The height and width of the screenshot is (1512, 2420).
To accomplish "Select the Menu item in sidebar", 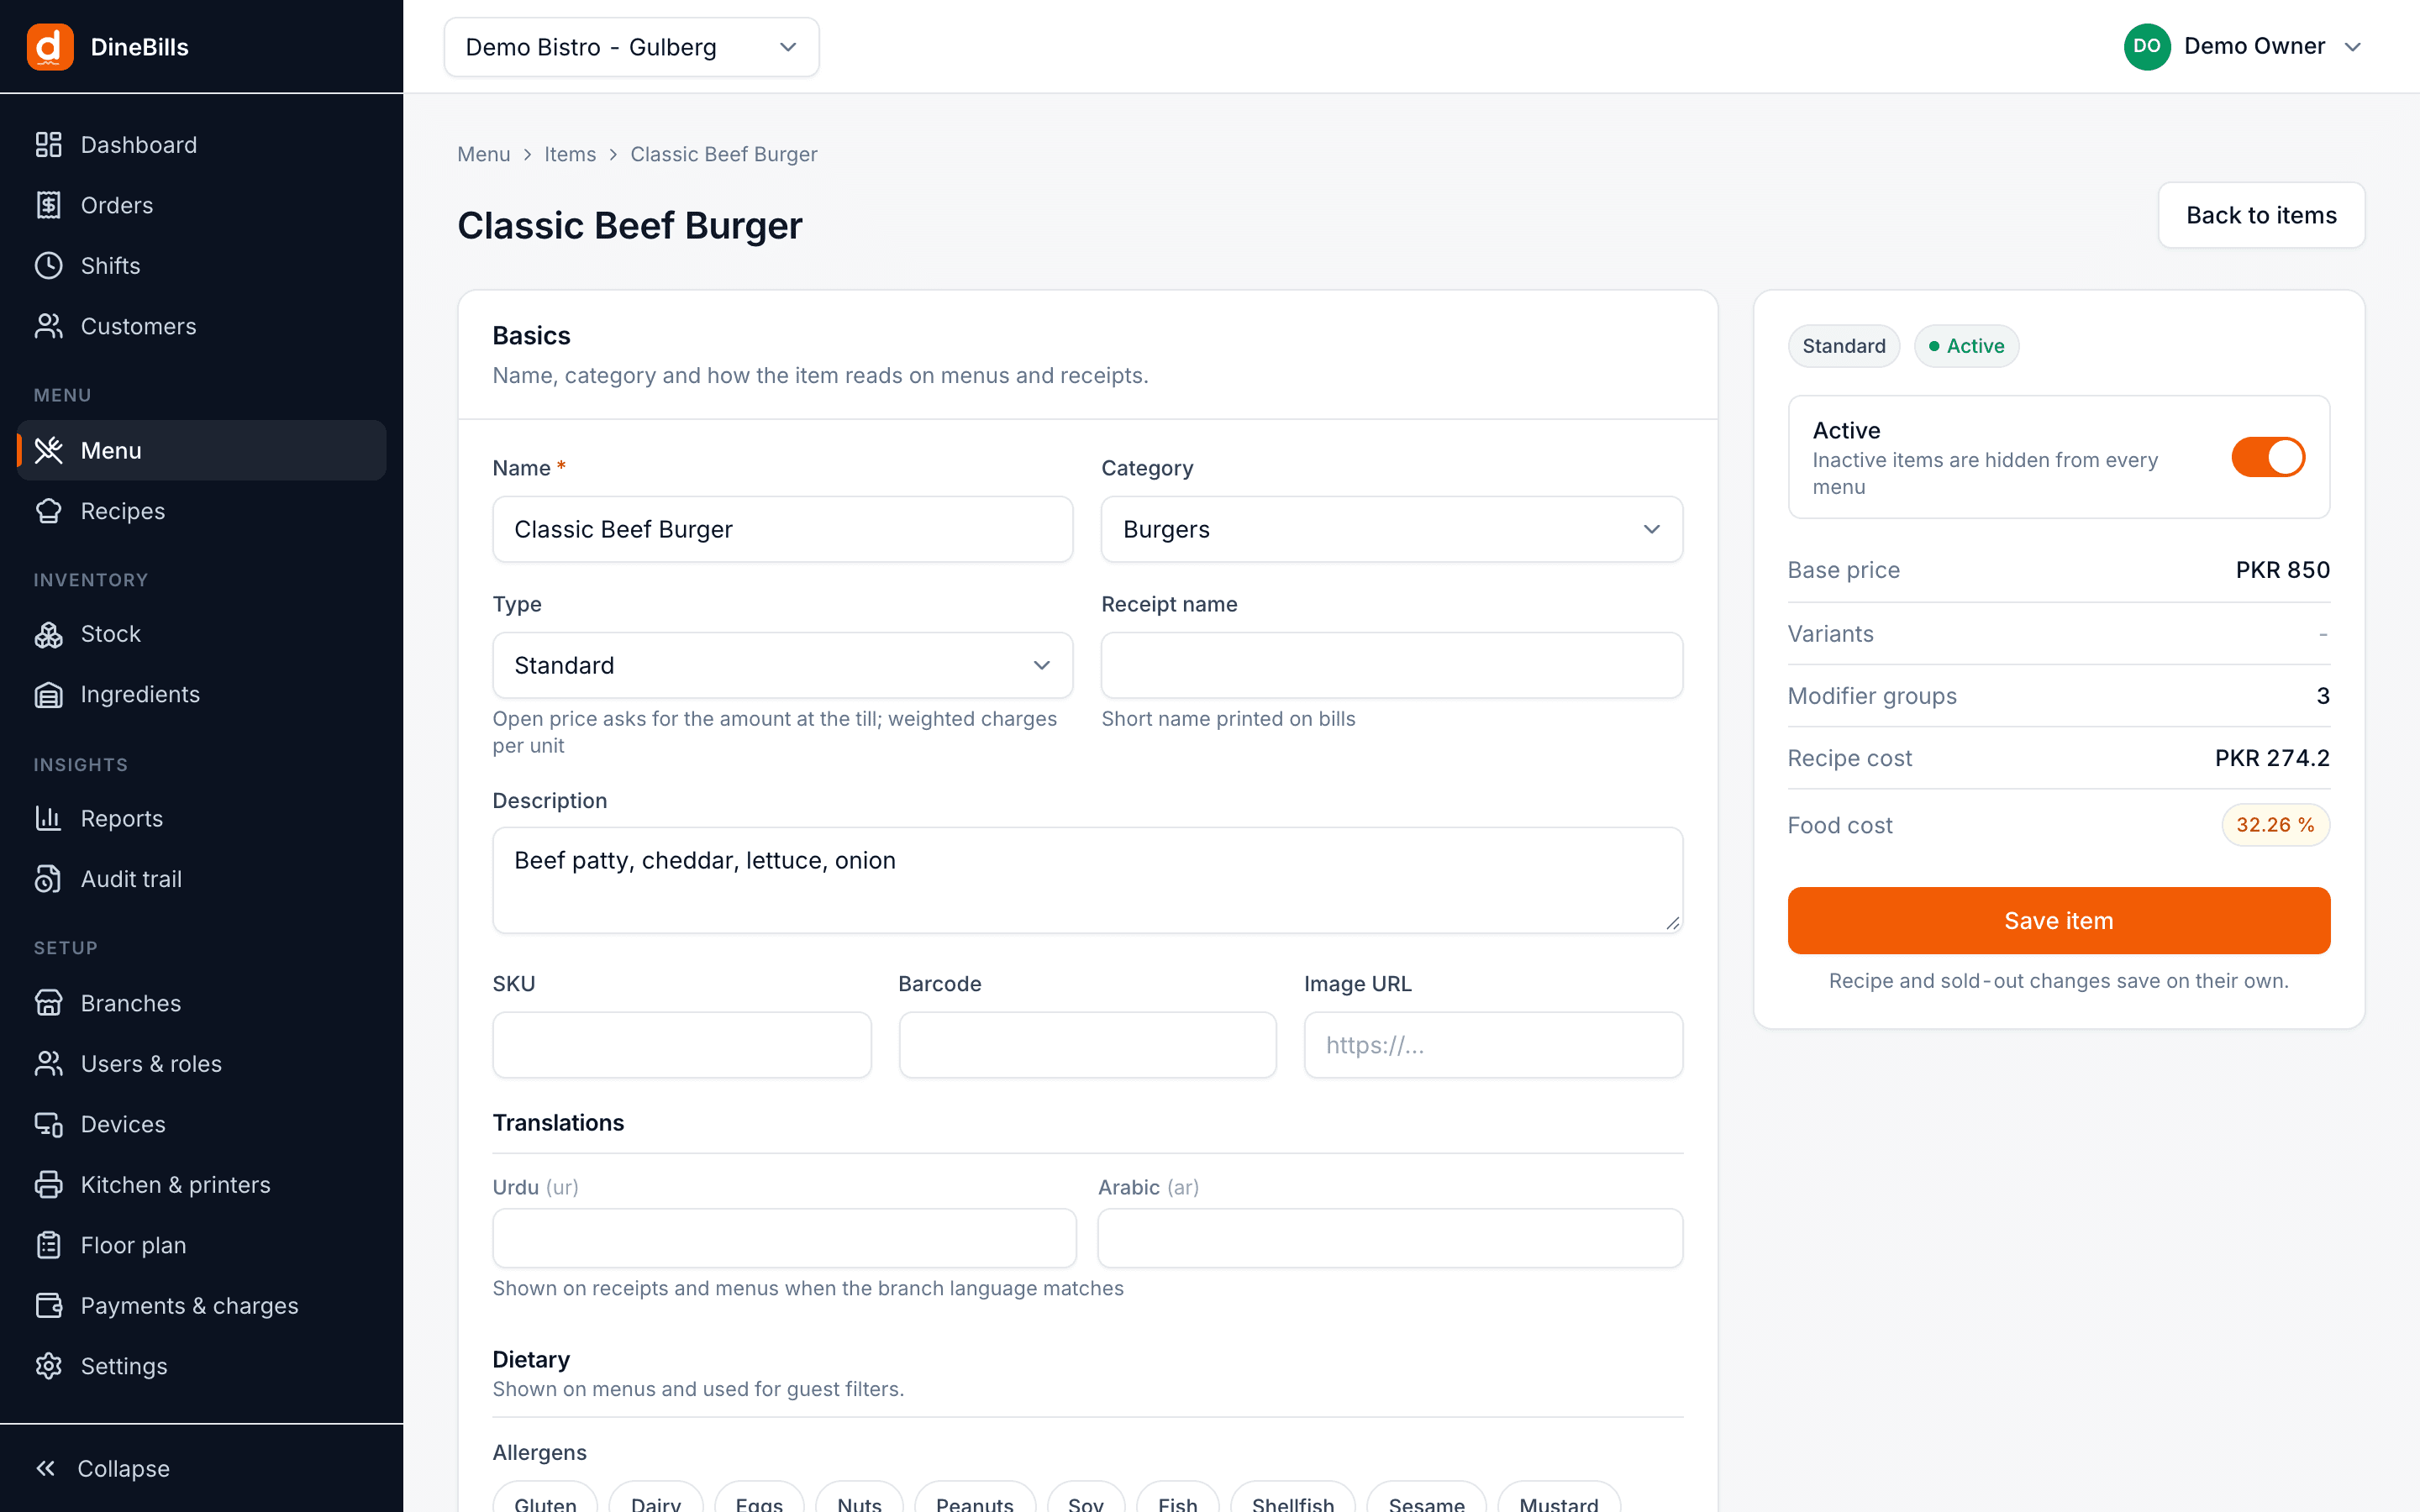I will coord(201,450).
